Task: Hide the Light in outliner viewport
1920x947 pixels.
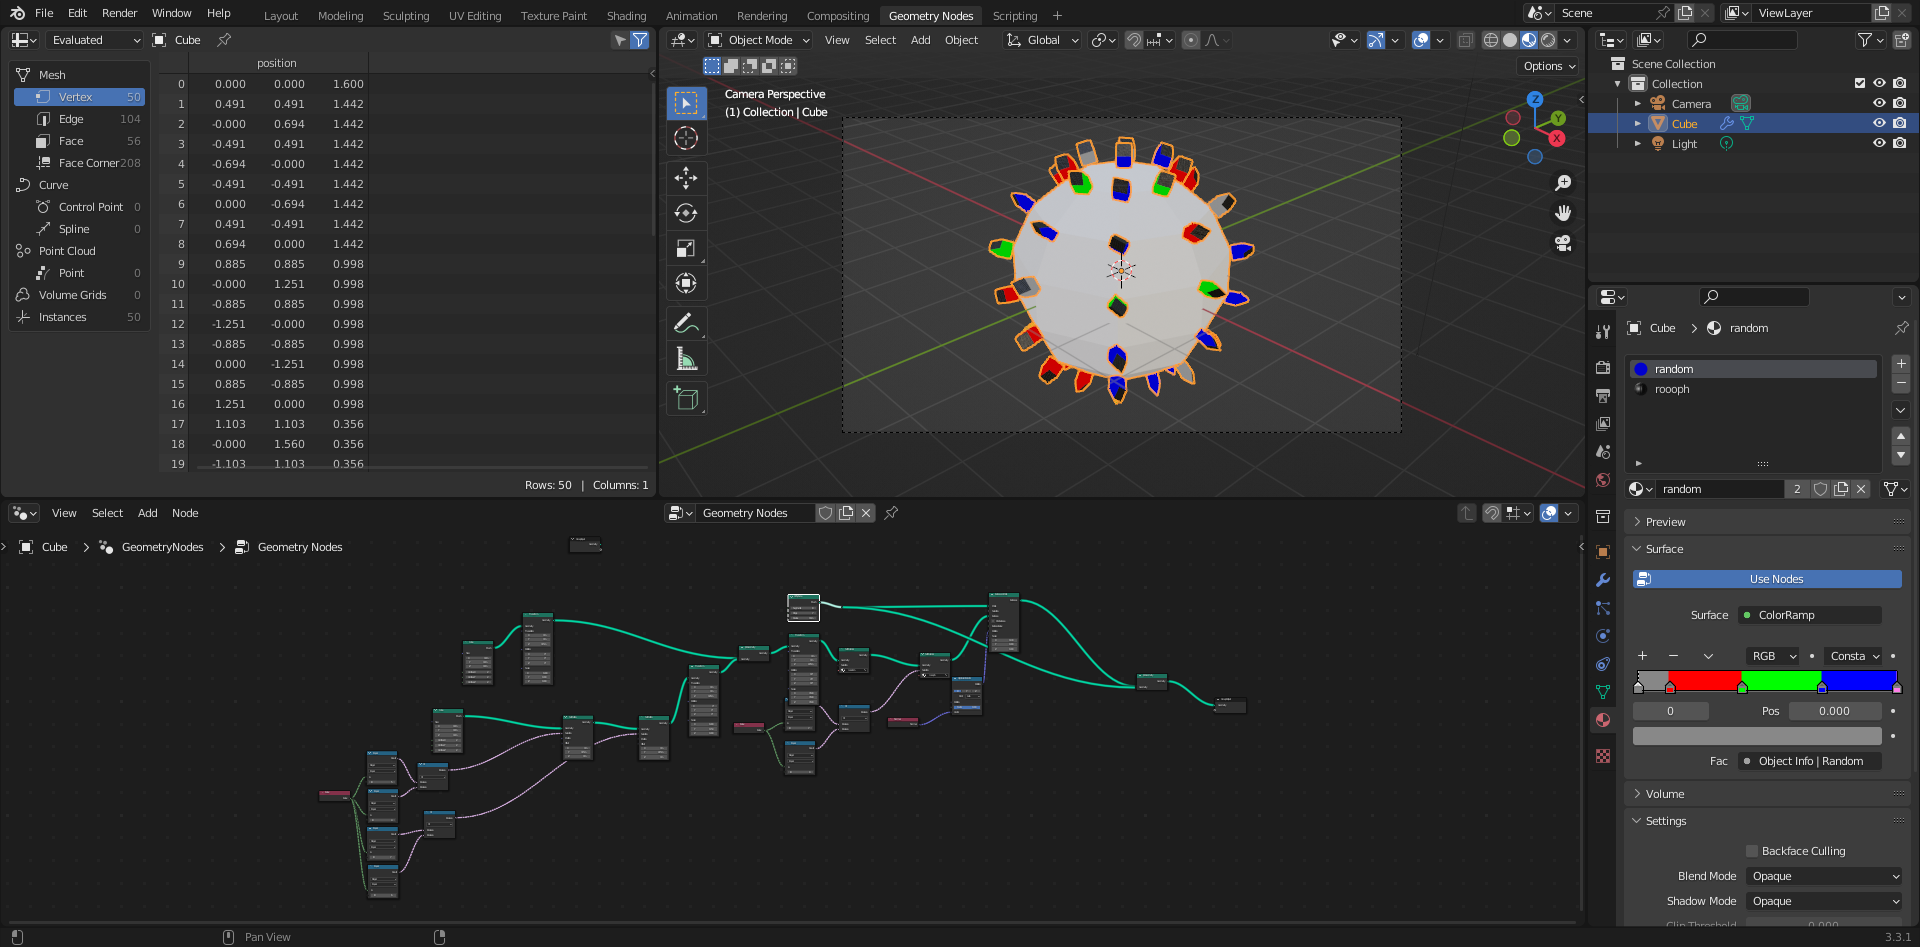Action: (1879, 144)
